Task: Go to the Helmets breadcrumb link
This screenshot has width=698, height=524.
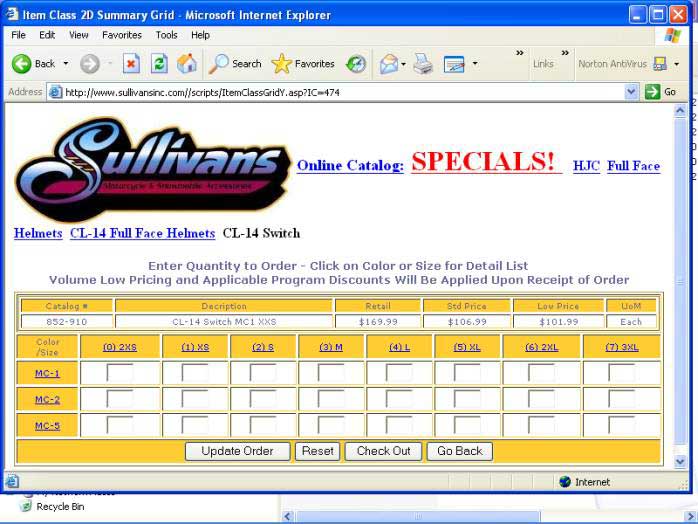Action: point(38,233)
